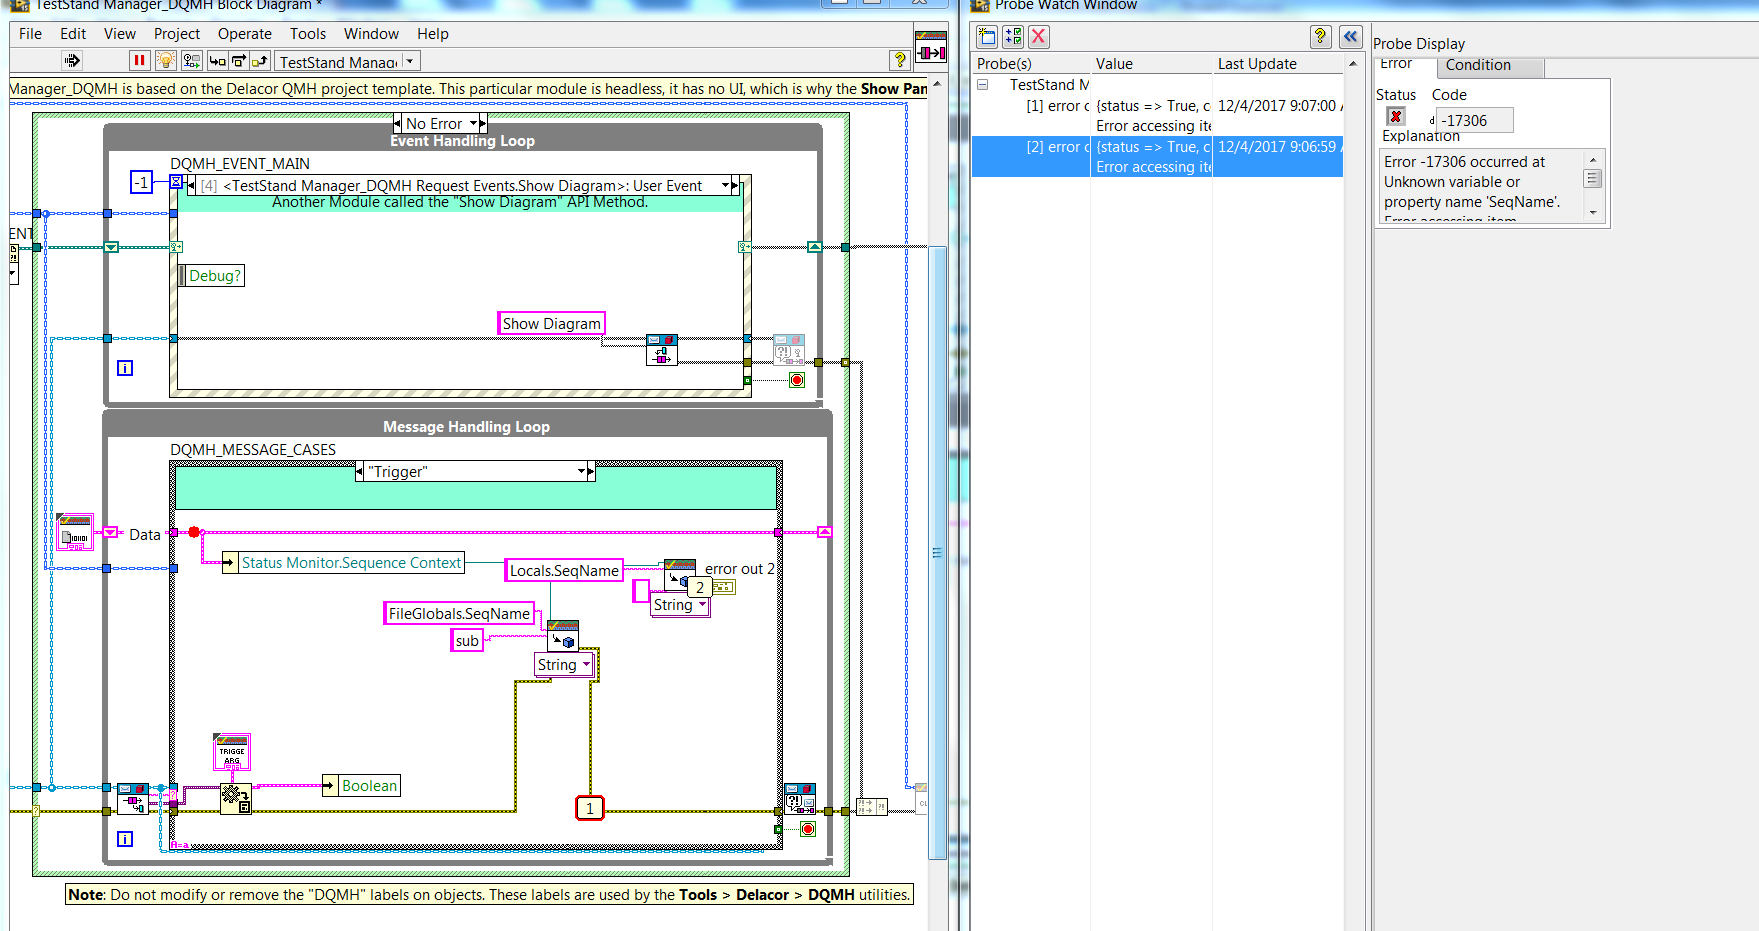Click the Step Out button
The image size is (1759, 931).
click(x=260, y=61)
